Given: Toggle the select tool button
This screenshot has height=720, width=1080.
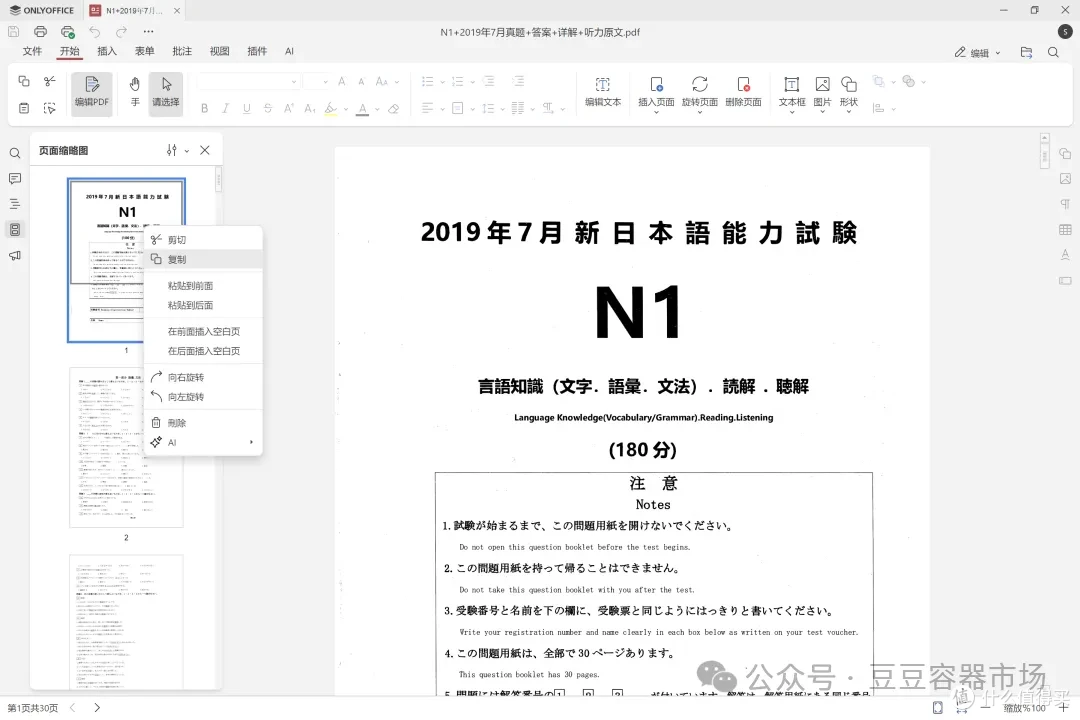Looking at the screenshot, I should click(x=165, y=92).
